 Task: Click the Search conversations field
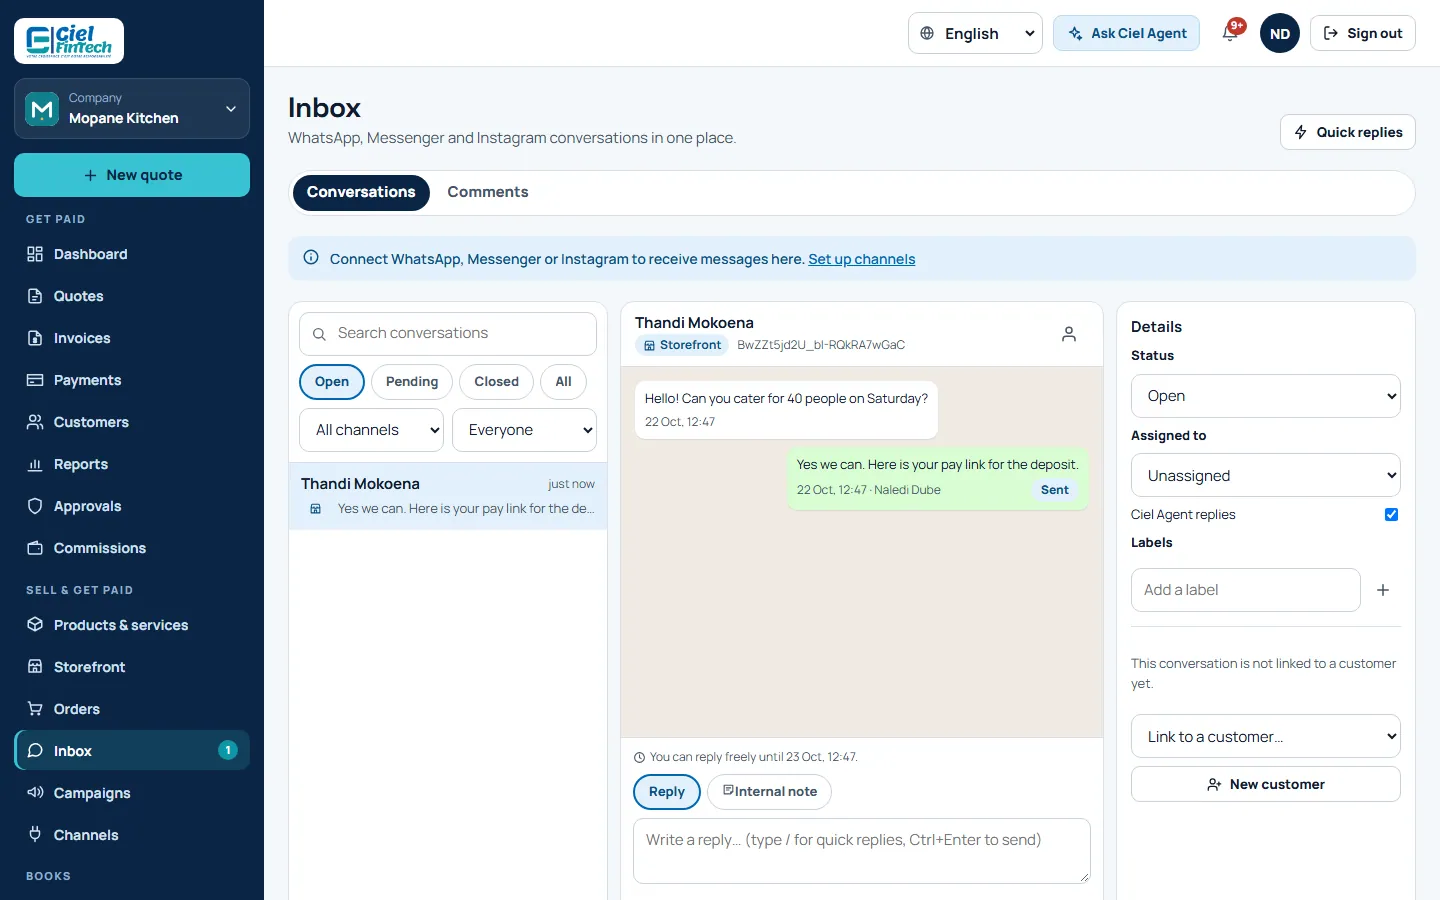coord(448,334)
